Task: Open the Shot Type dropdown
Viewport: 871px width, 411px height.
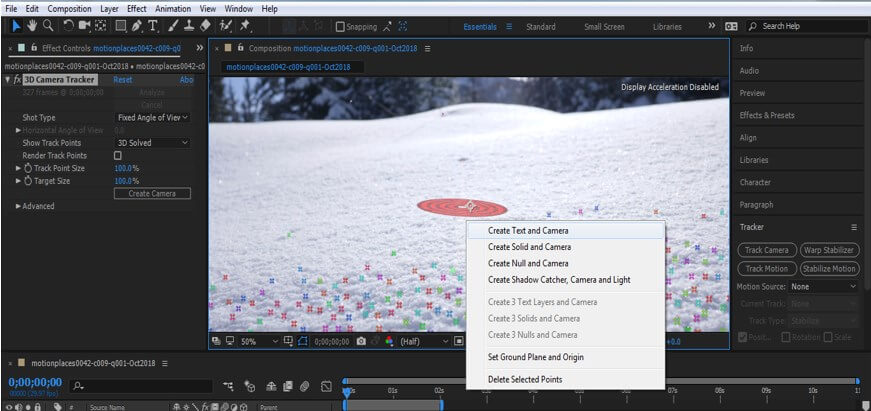Action: [152, 117]
